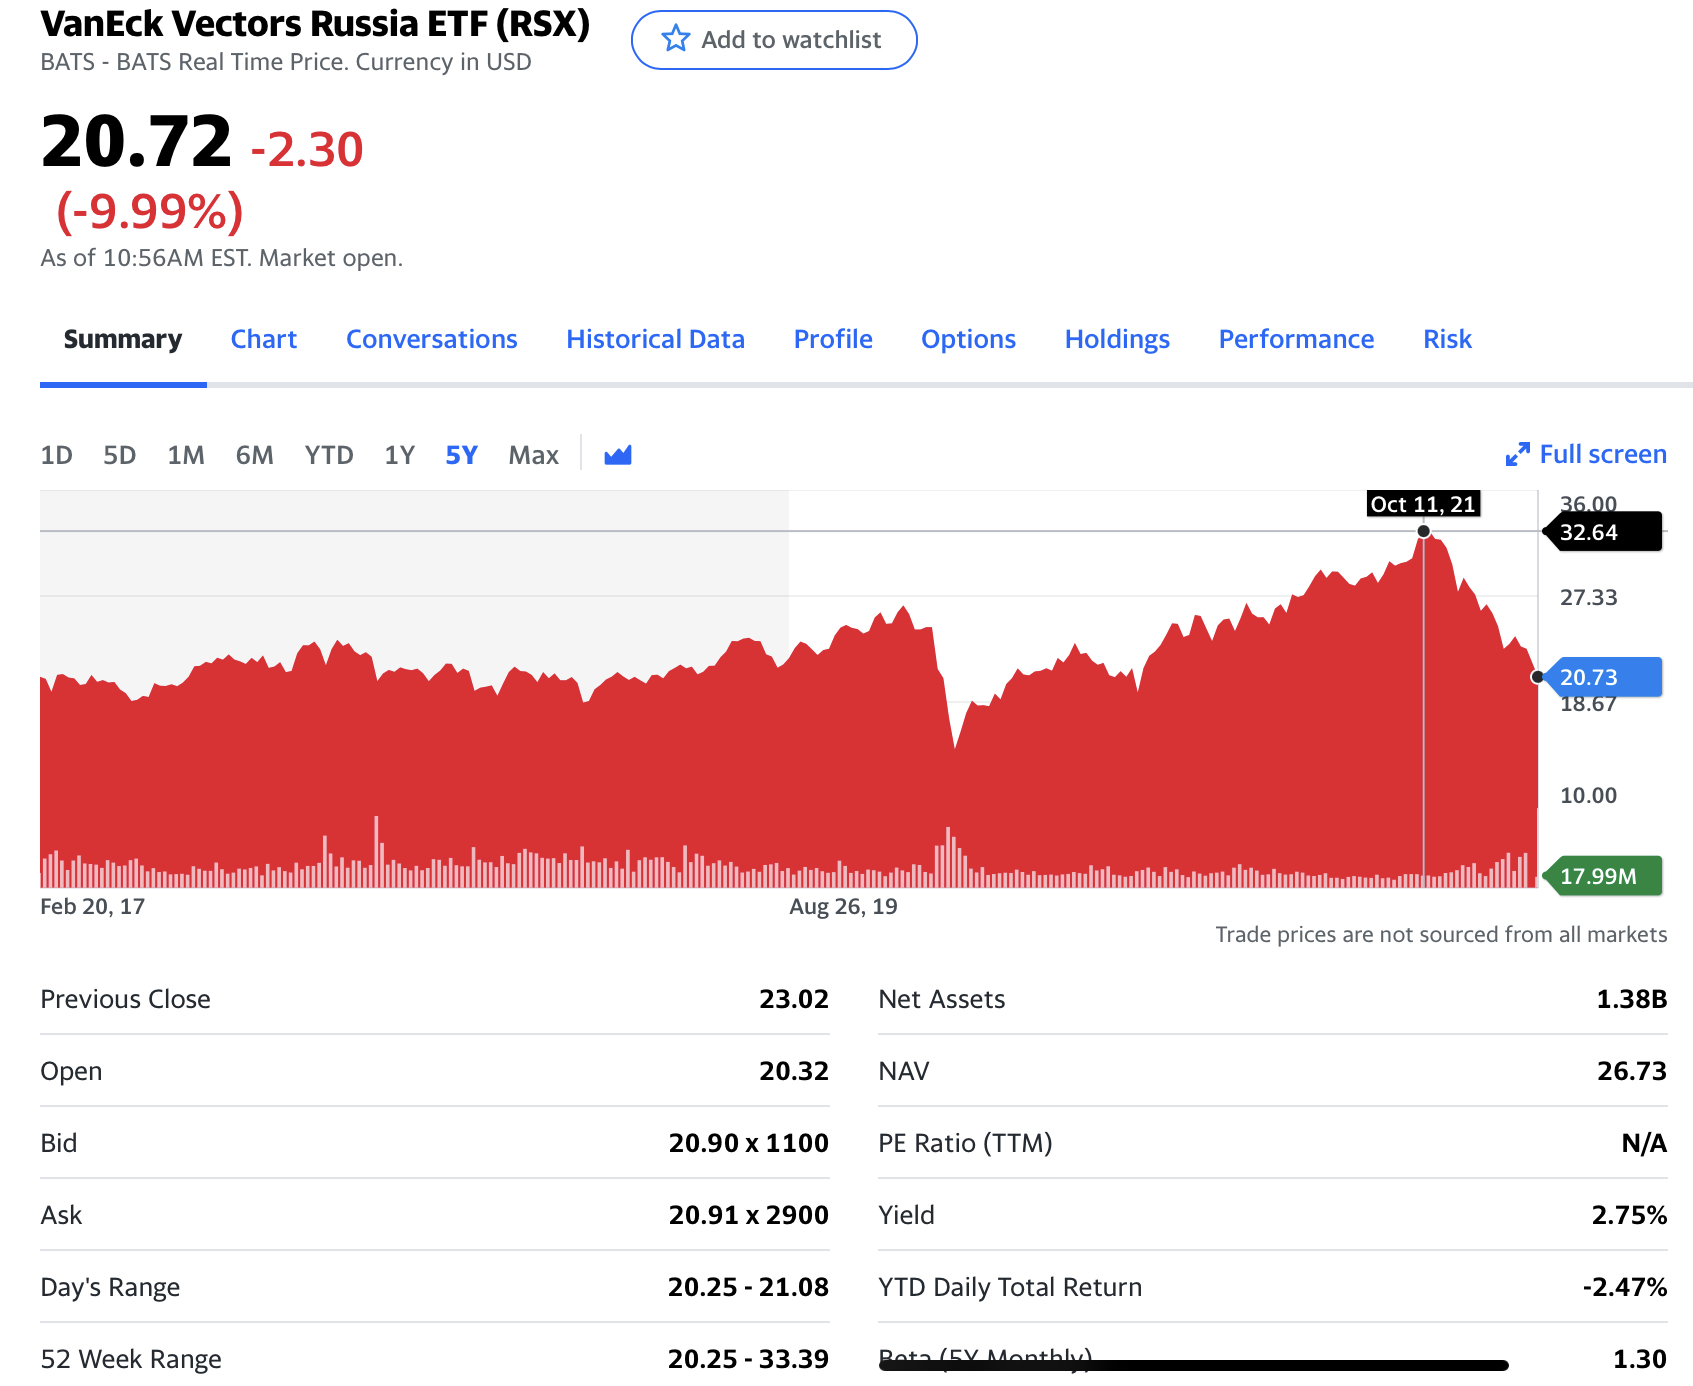Click the Oct 11, 21 chart date marker
The height and width of the screenshot is (1386, 1693).
point(1423,504)
